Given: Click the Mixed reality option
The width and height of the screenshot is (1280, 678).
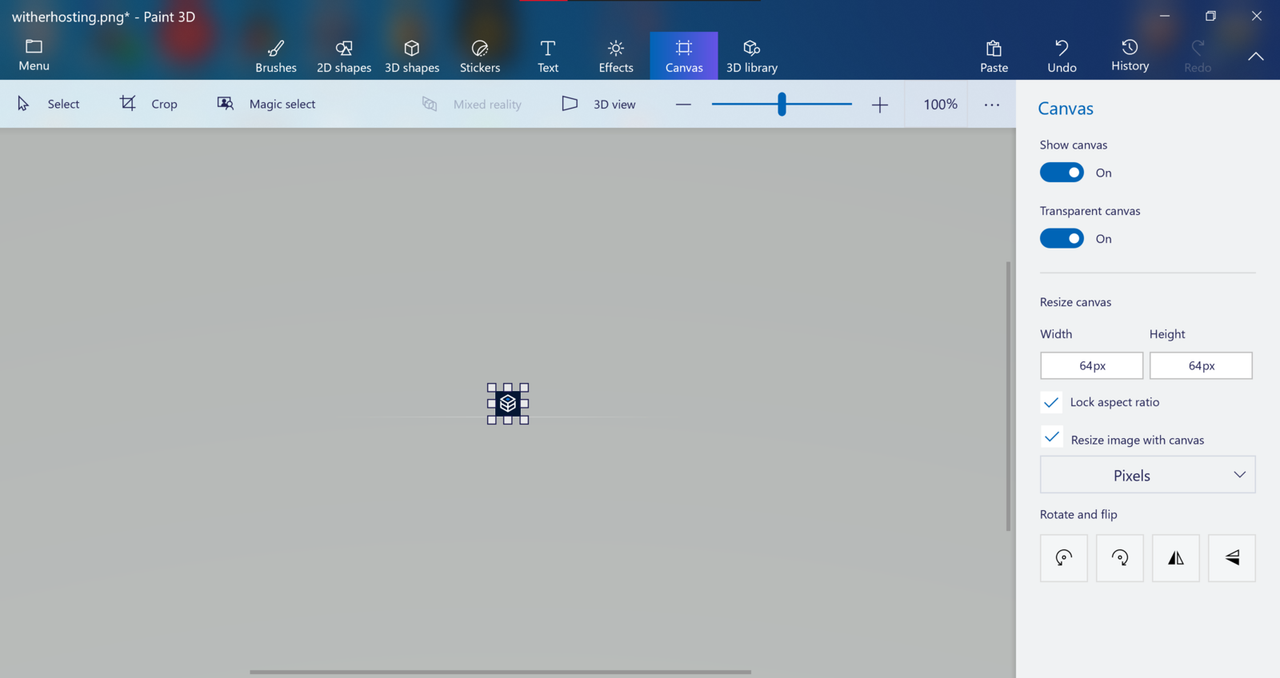Looking at the screenshot, I should point(472,104).
